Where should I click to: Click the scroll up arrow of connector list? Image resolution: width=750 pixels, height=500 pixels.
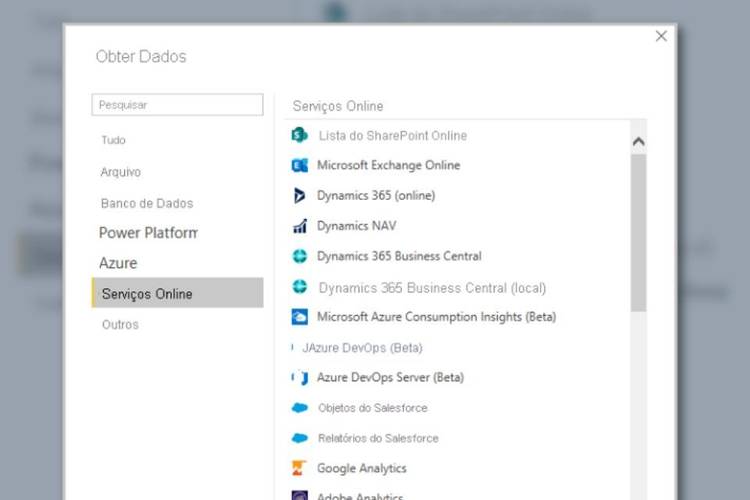tap(639, 142)
